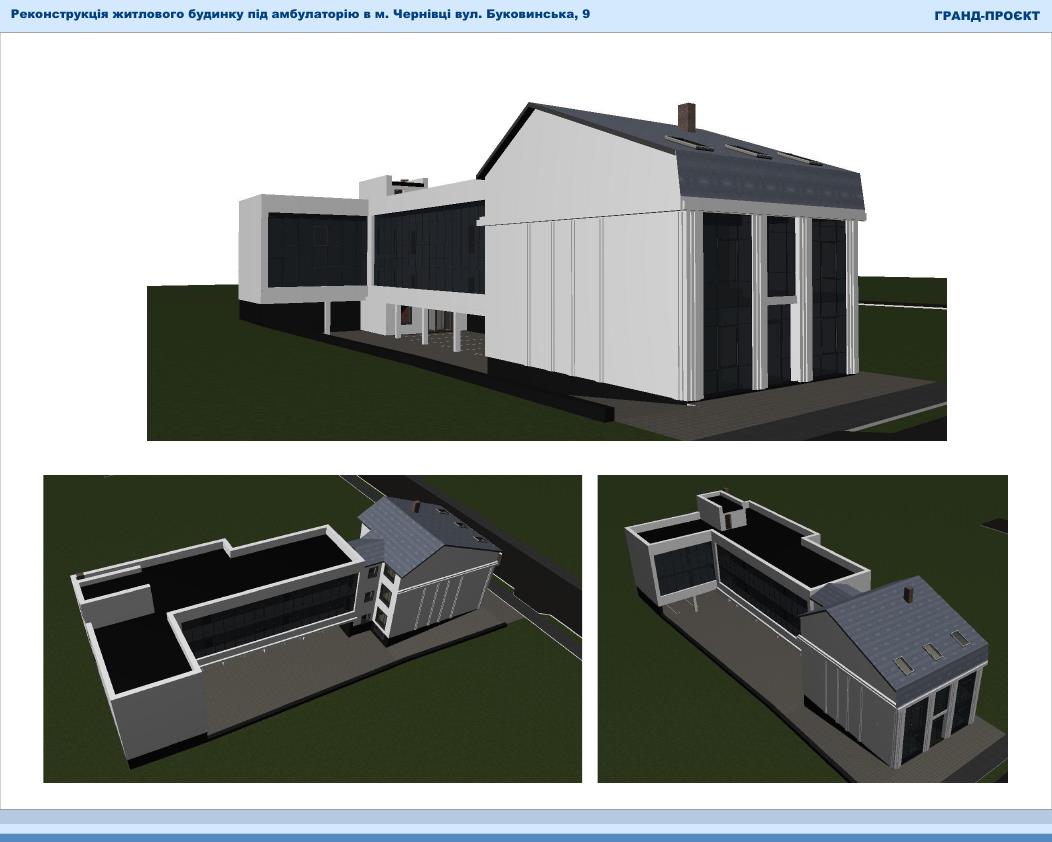Click the brick chimney in the top render
Screen dimensions: 1052x842
[x=686, y=116]
